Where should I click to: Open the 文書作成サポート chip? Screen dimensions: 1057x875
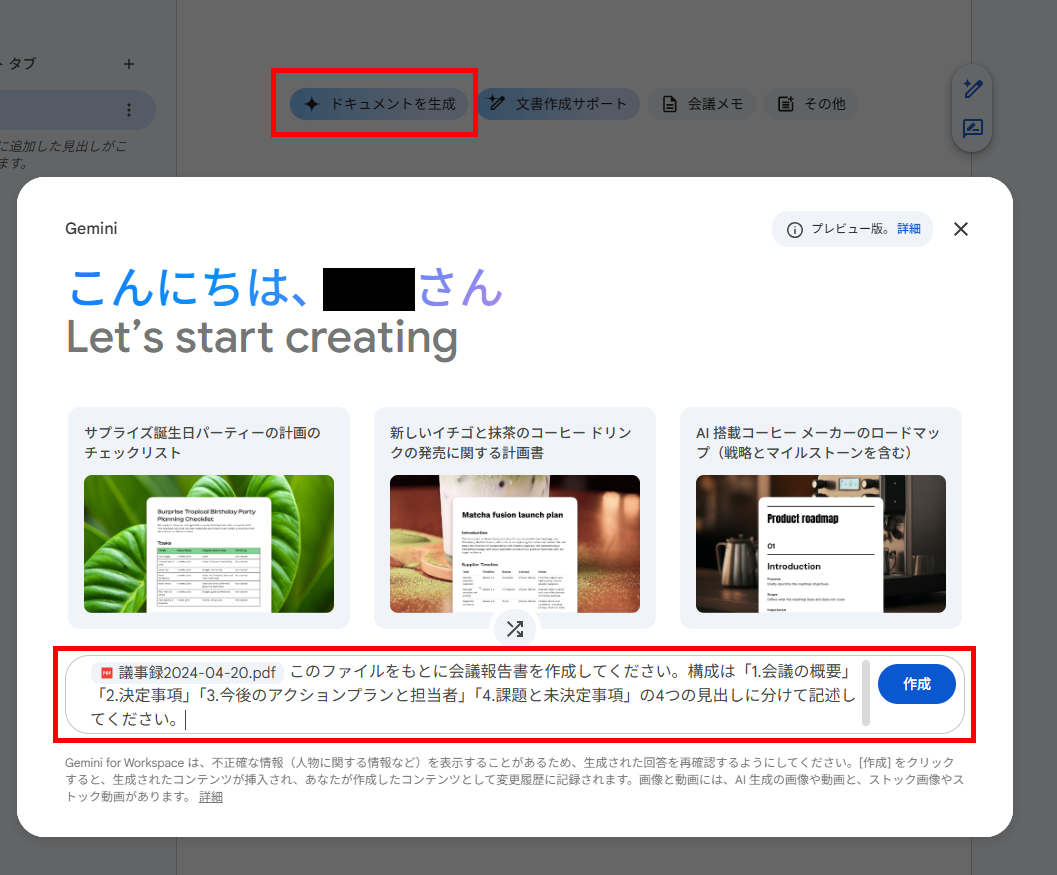(x=558, y=104)
